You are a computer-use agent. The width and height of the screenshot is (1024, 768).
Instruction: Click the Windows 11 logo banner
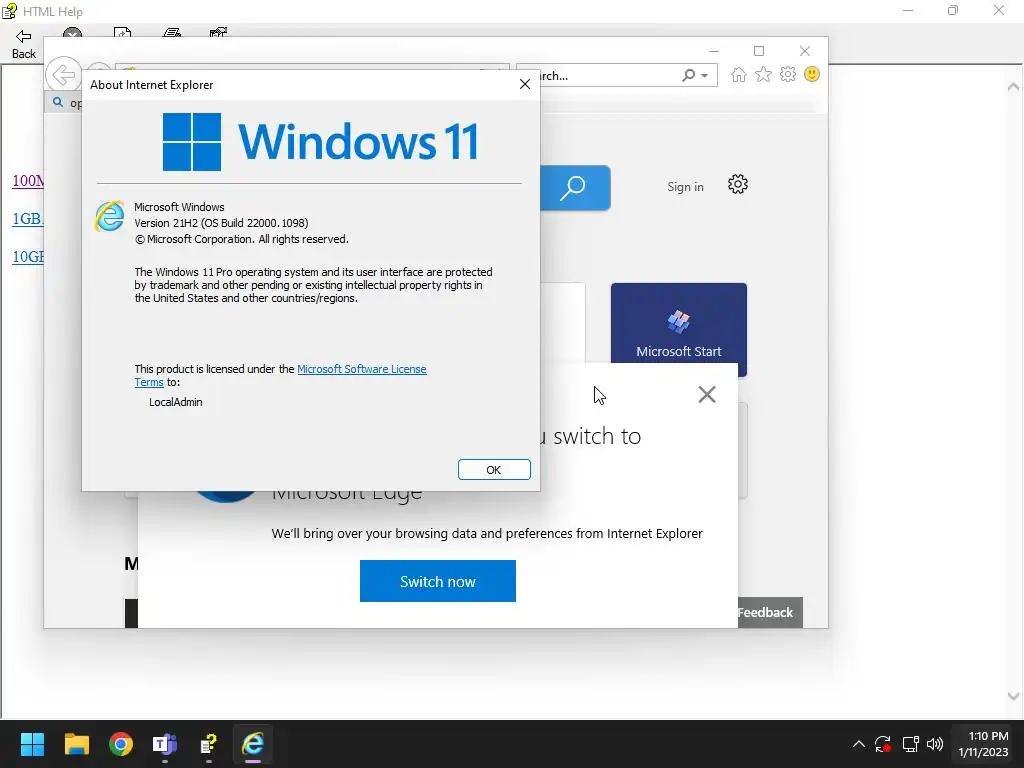click(x=320, y=142)
